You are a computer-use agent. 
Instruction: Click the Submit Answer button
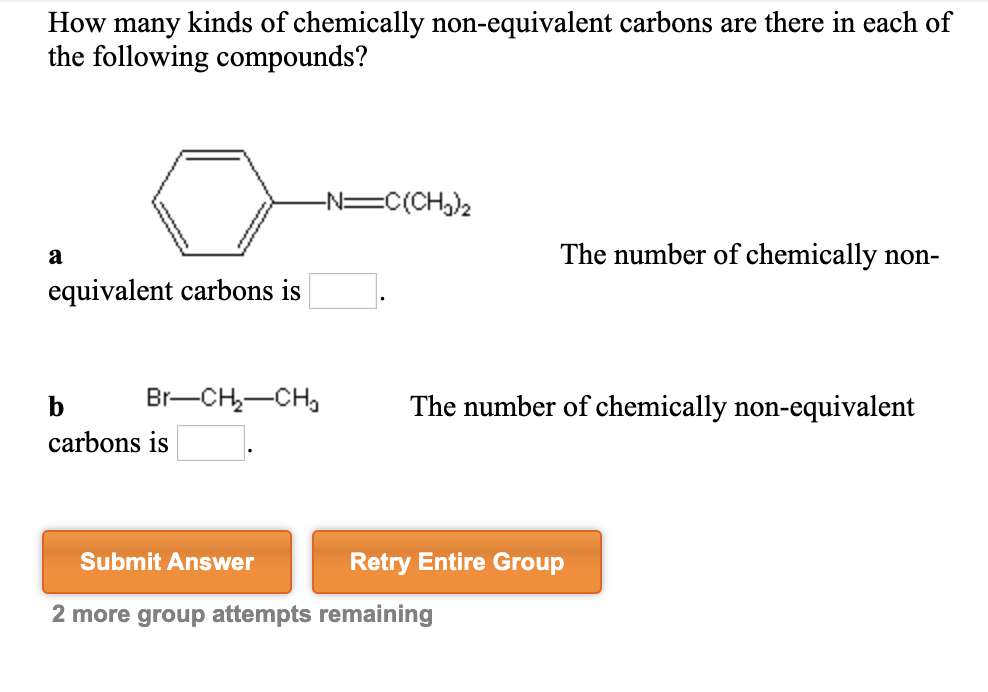(166, 562)
